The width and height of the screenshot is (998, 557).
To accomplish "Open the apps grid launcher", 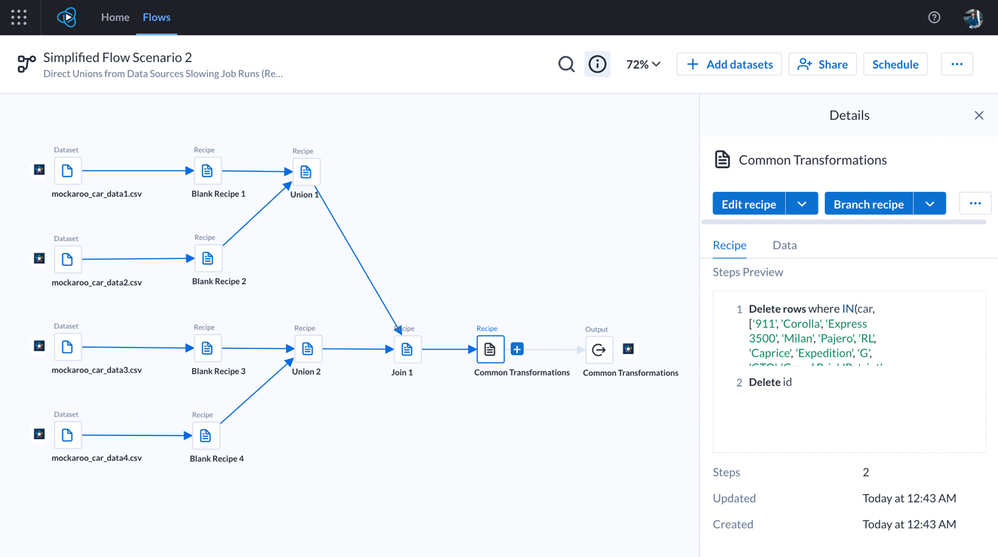I will (19, 17).
